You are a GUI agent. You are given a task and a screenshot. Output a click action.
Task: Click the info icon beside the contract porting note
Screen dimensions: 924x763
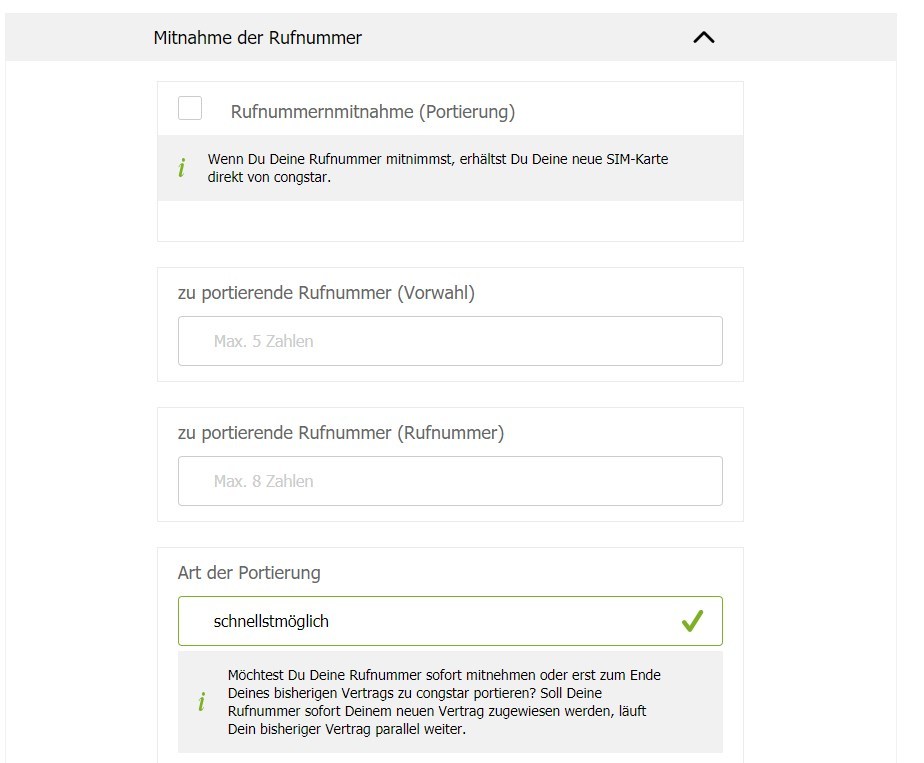tap(201, 702)
